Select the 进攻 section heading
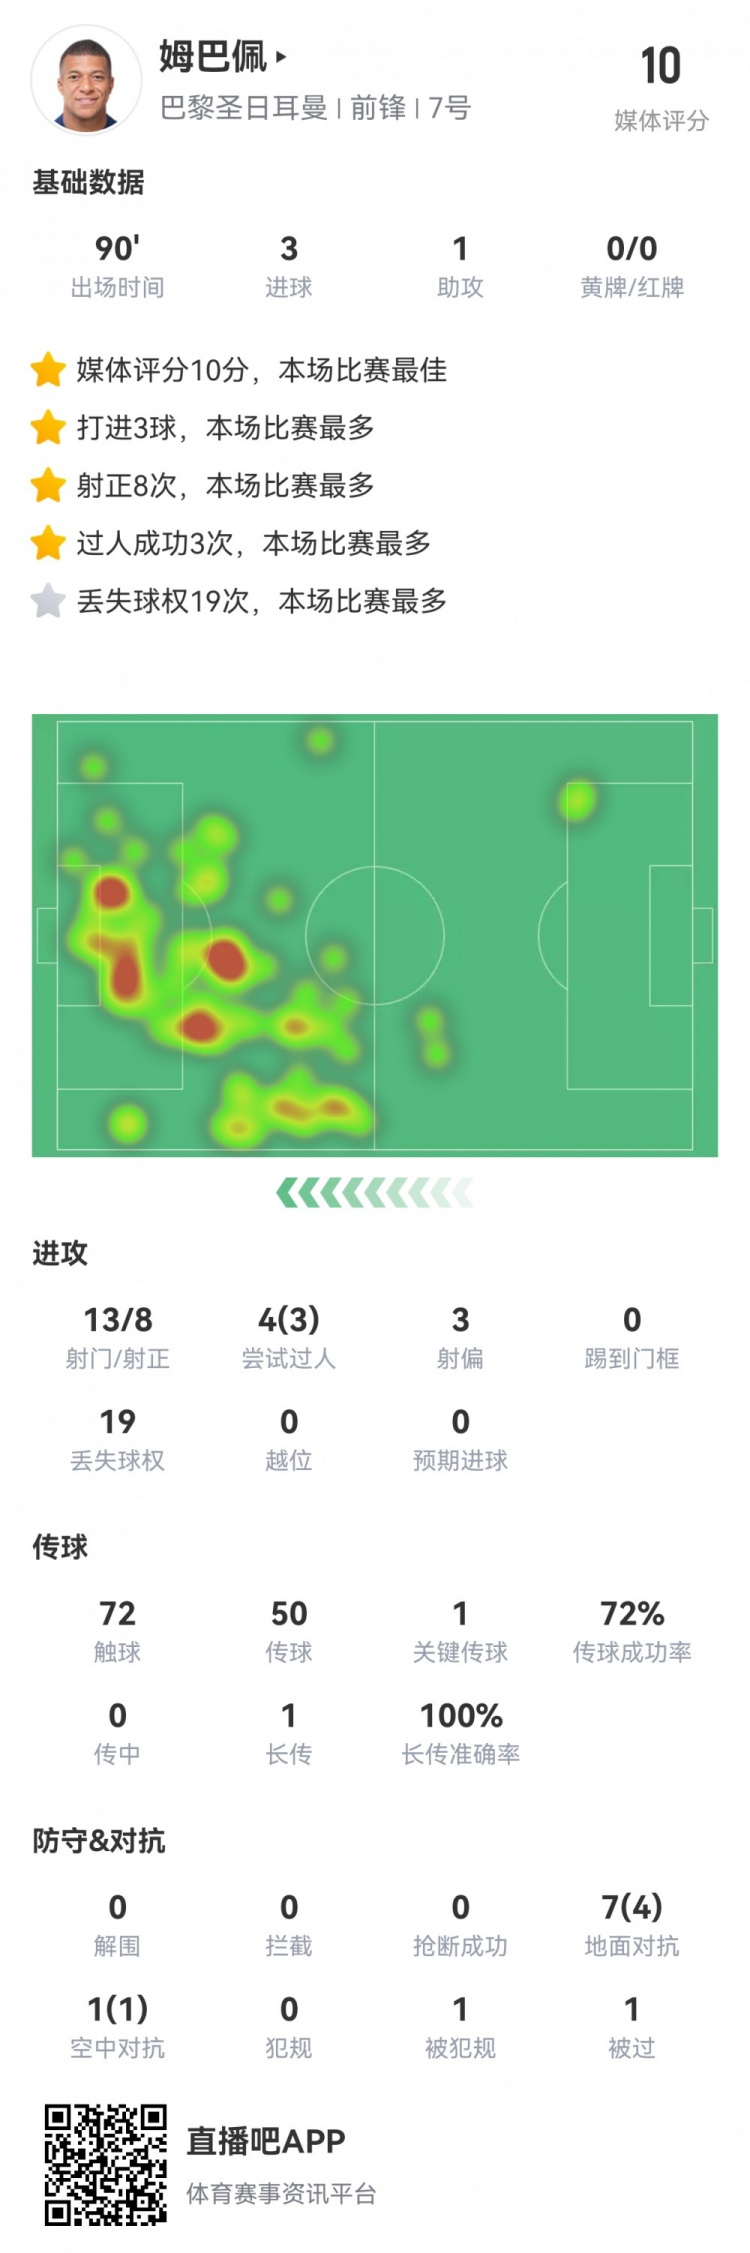The width and height of the screenshot is (750, 2253). point(60,1253)
